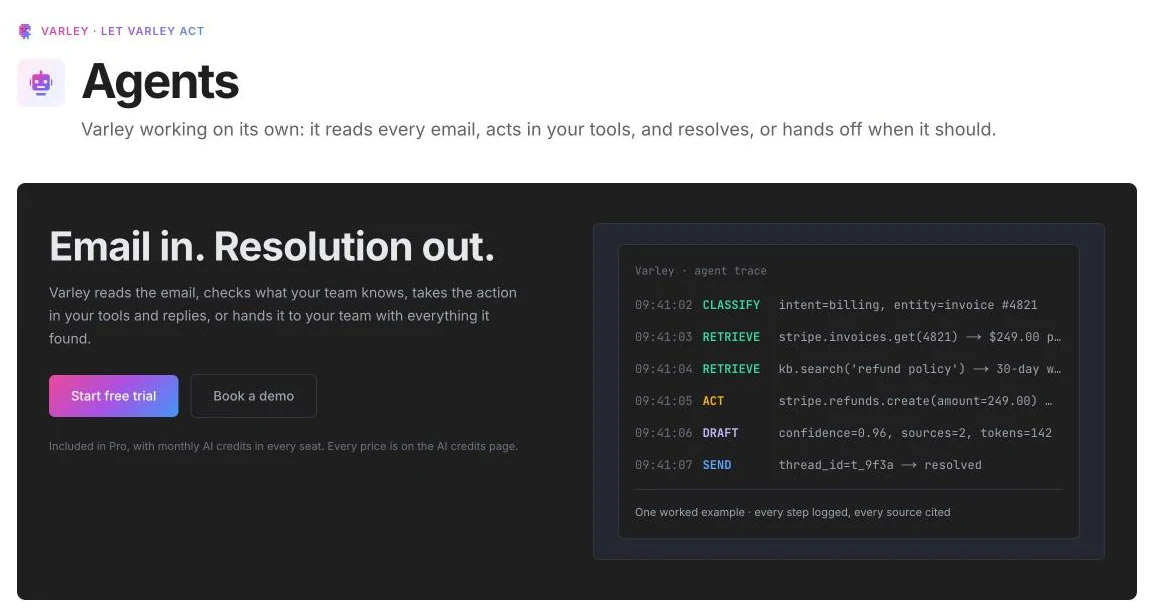Click the 'VARLEY · LET VARLEY ACT' breadcrumb text
The width and height of the screenshot is (1155, 610).
pos(122,31)
